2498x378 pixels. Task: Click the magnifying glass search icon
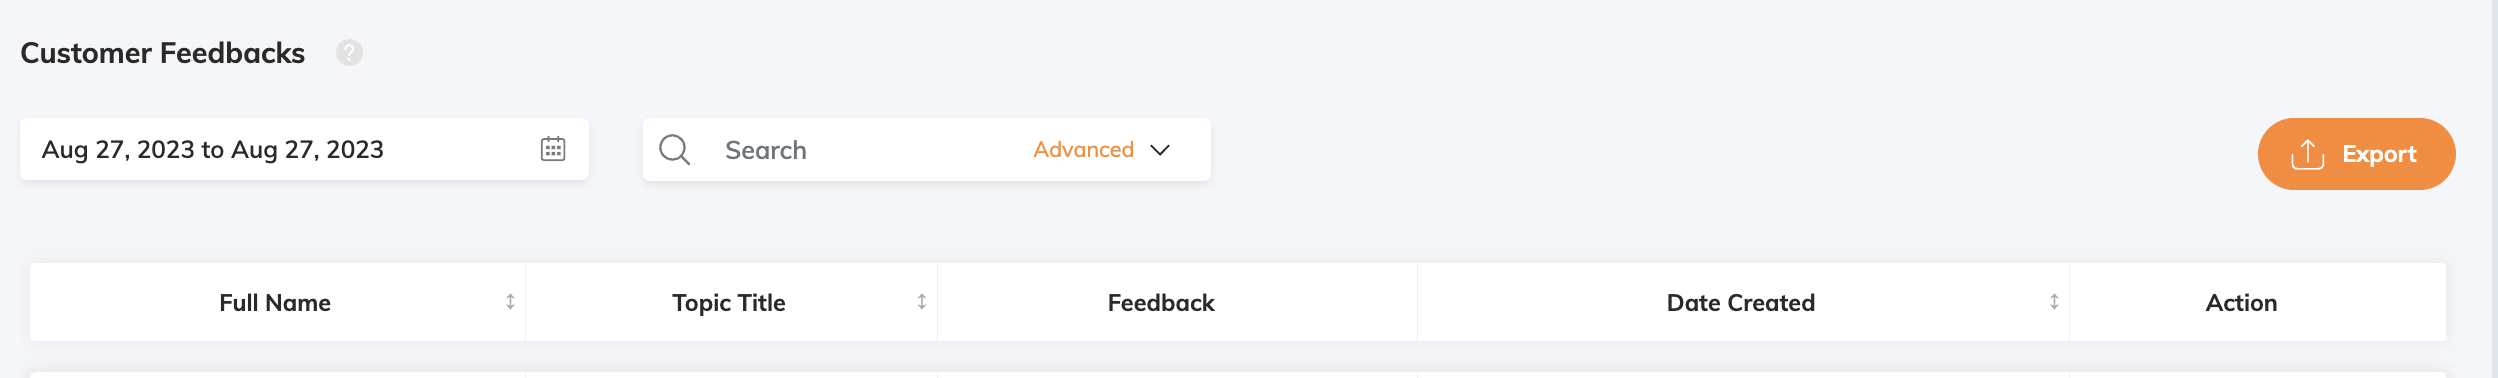coord(675,150)
